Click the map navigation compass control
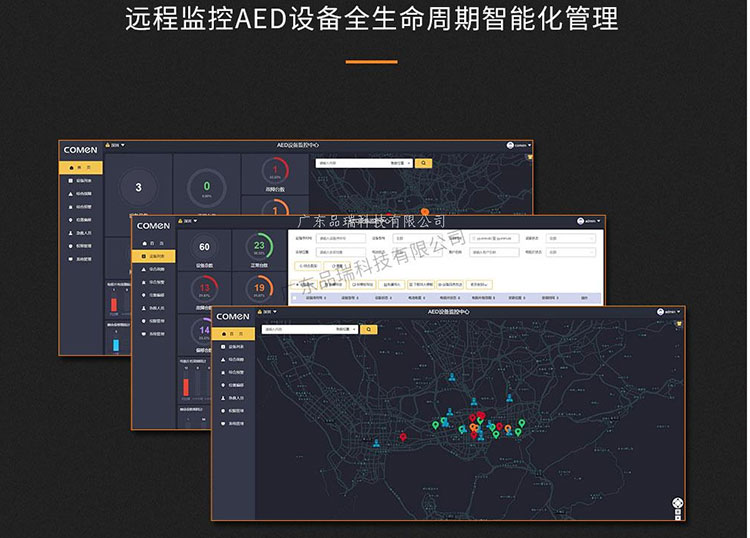The image size is (750, 538). tap(677, 504)
